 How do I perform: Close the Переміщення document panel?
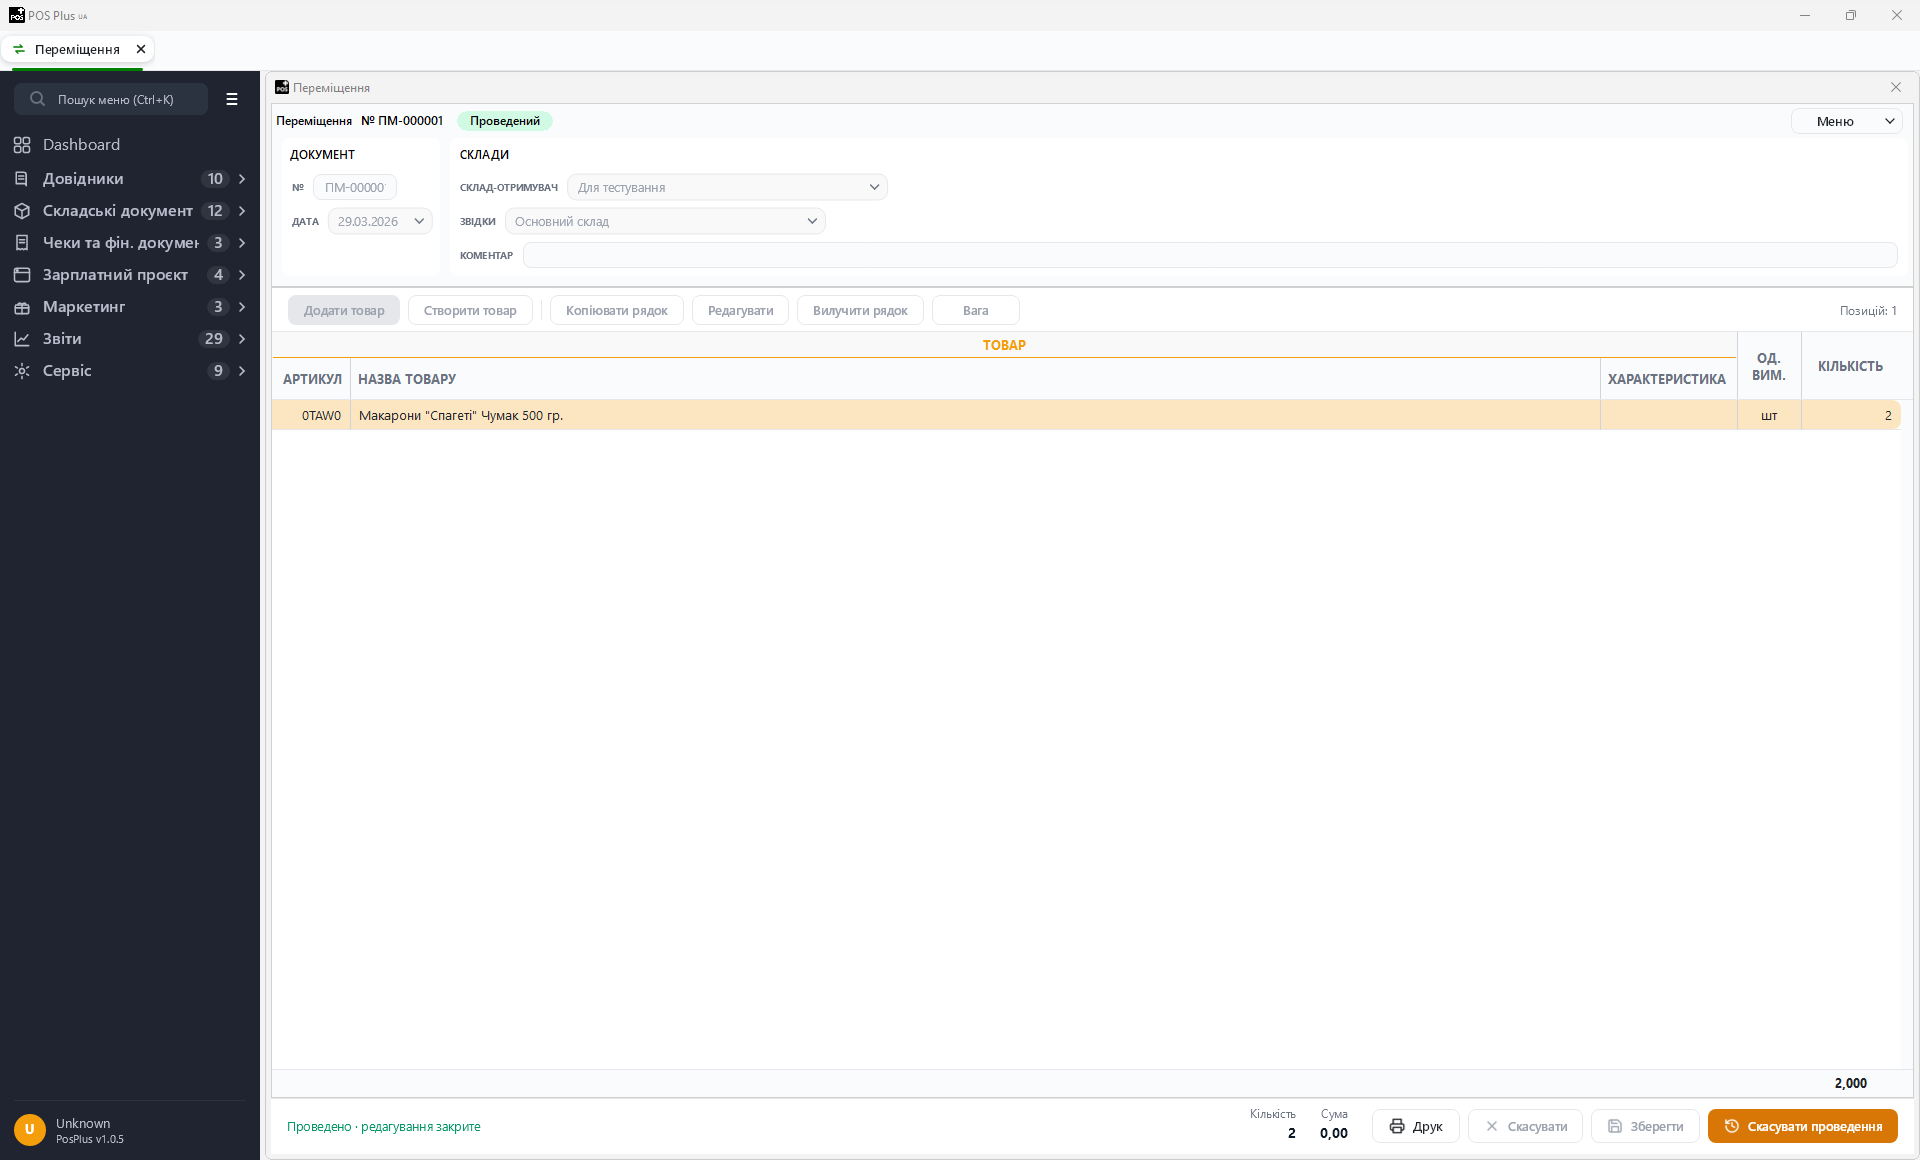[1896, 87]
